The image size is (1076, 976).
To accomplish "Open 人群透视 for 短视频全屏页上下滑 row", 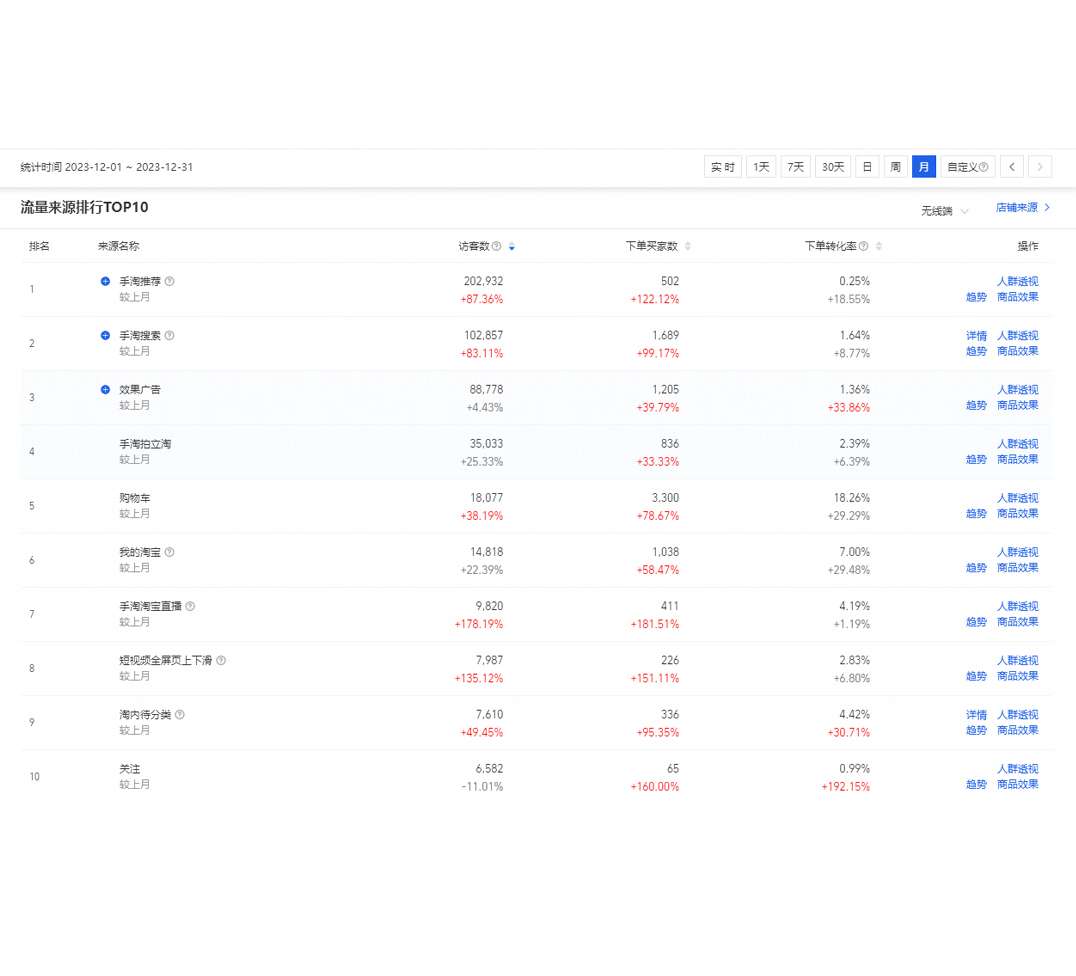I will 1018,661.
